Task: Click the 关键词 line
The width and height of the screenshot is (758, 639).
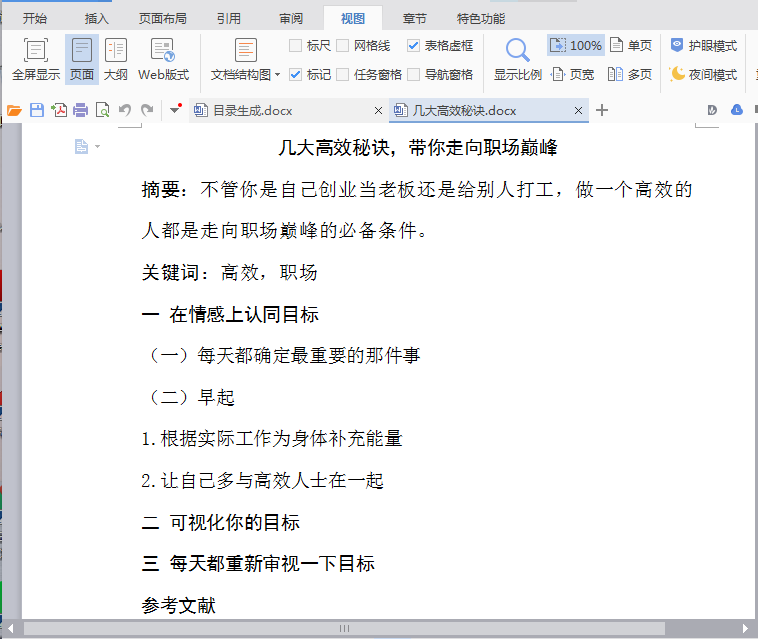Action: [x=229, y=273]
